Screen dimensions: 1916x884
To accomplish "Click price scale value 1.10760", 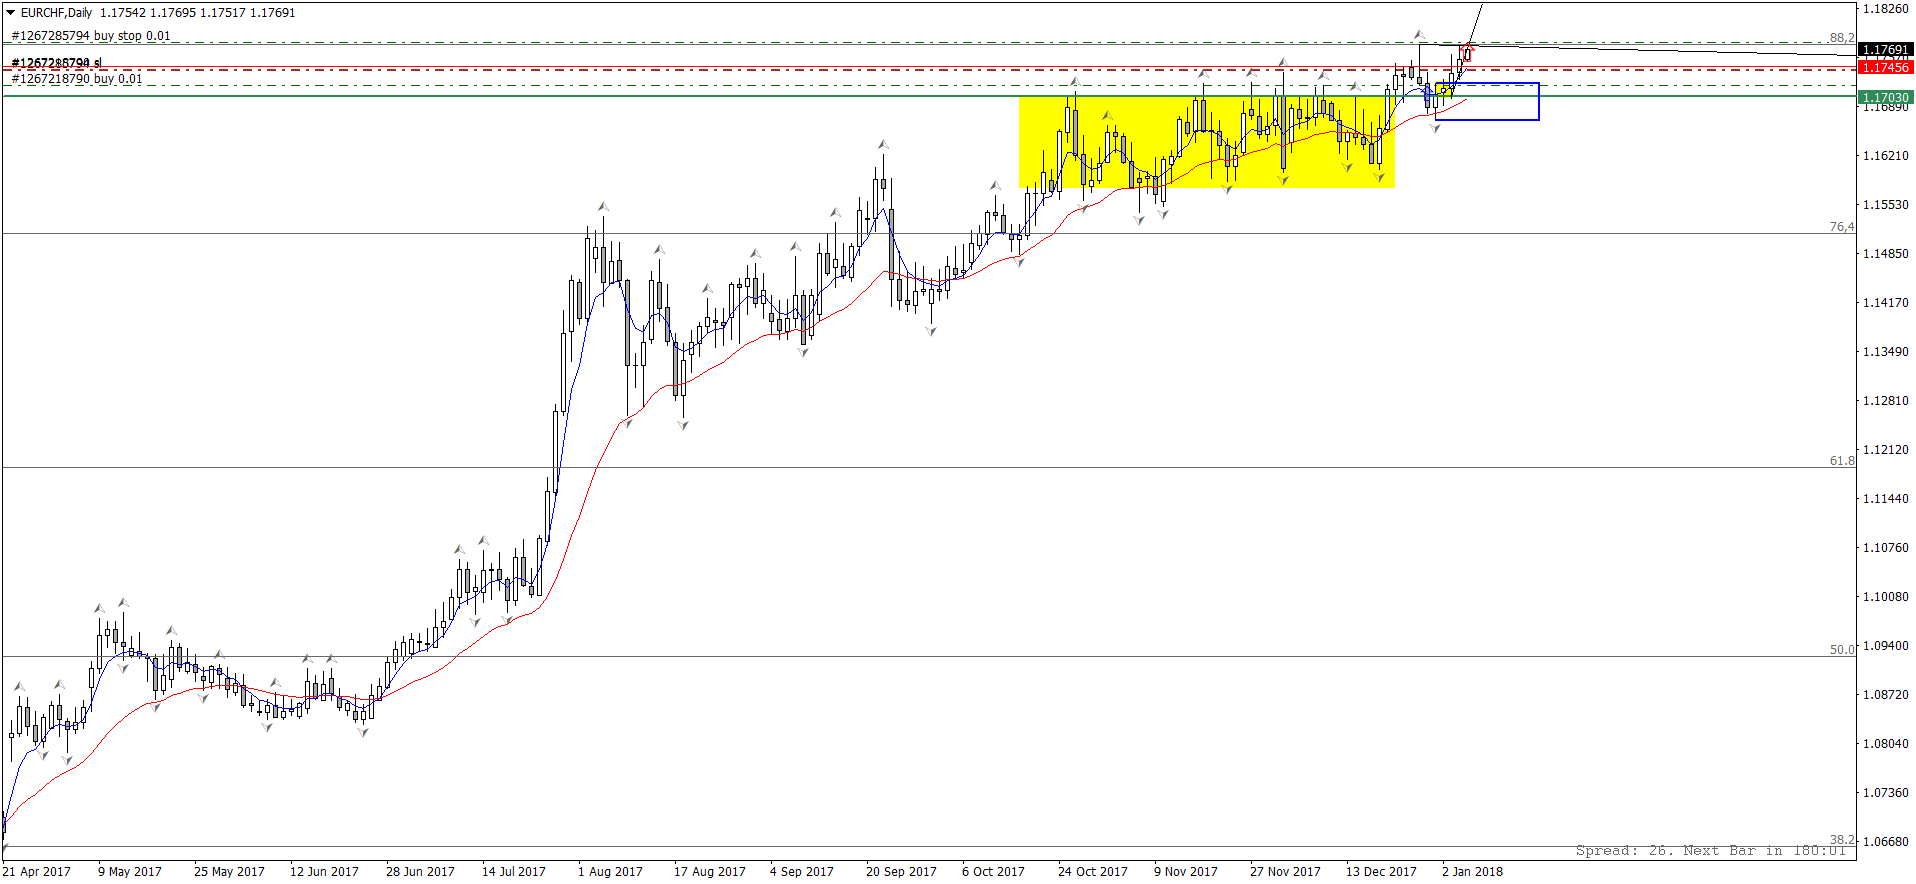I will 1885,548.
